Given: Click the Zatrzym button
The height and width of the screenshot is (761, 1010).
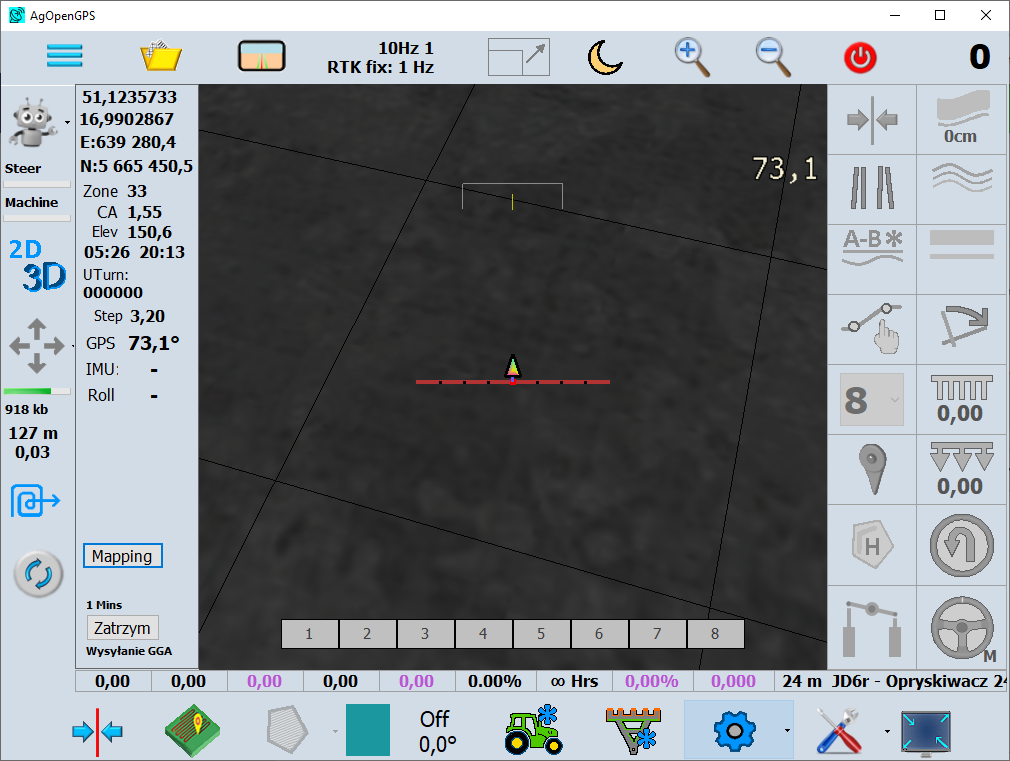Looking at the screenshot, I should tap(122, 628).
